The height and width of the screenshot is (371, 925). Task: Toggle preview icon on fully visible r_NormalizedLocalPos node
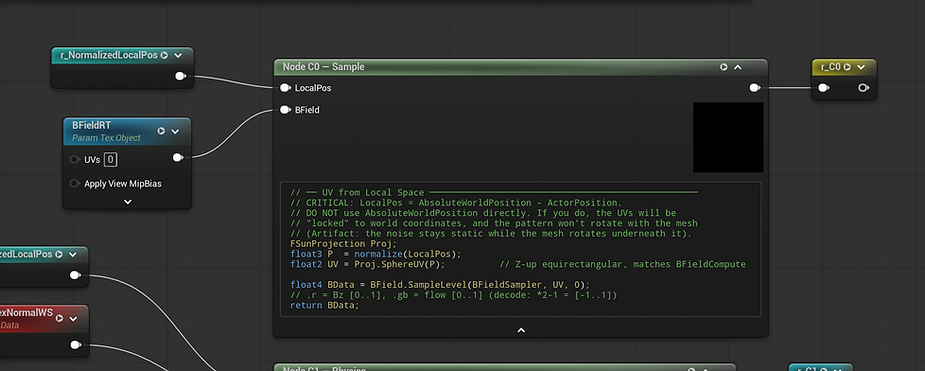165,55
